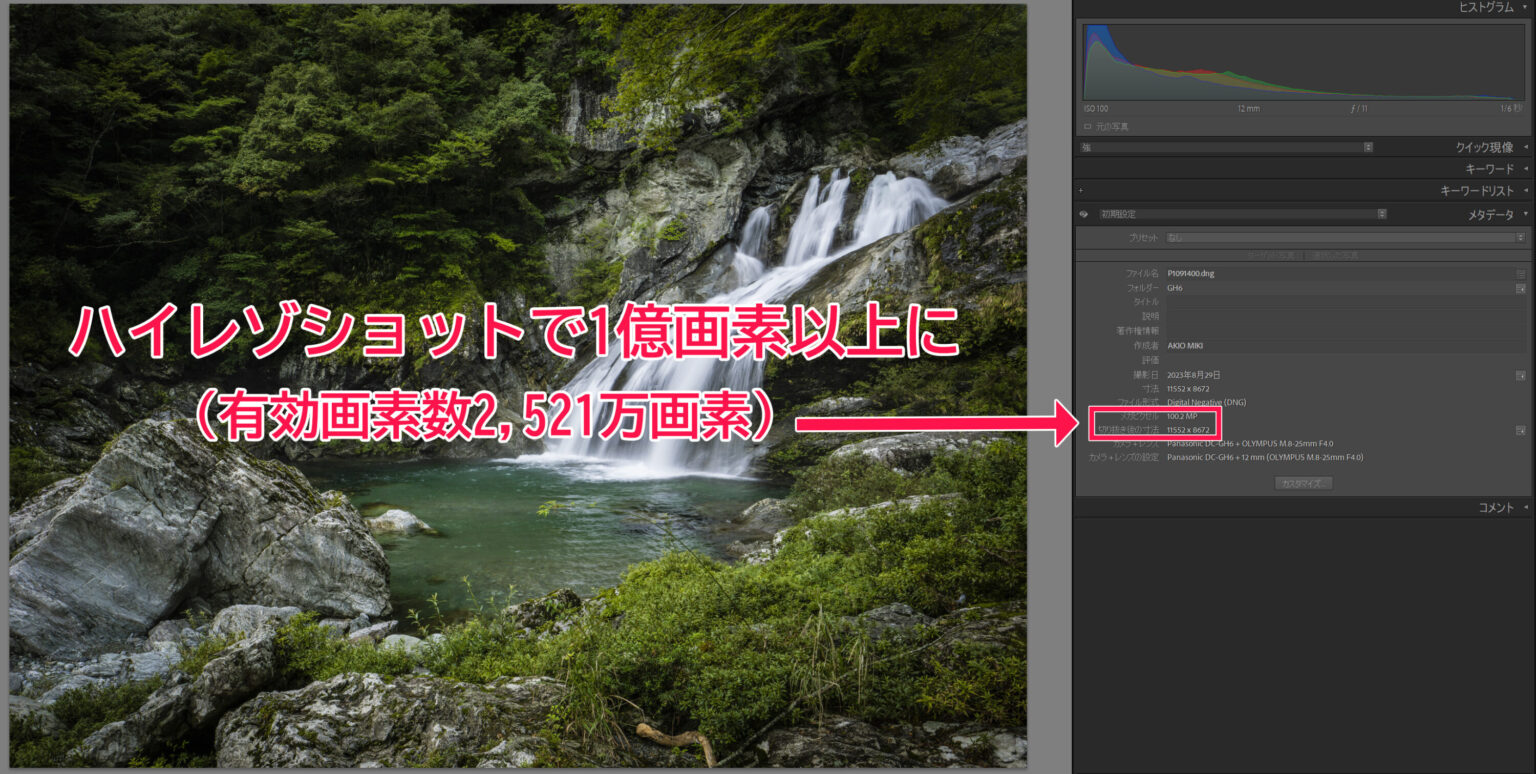This screenshot has width=1536, height=774.
Task: Toggle the 元の写真 original photo indicator
Action: [x=1088, y=127]
